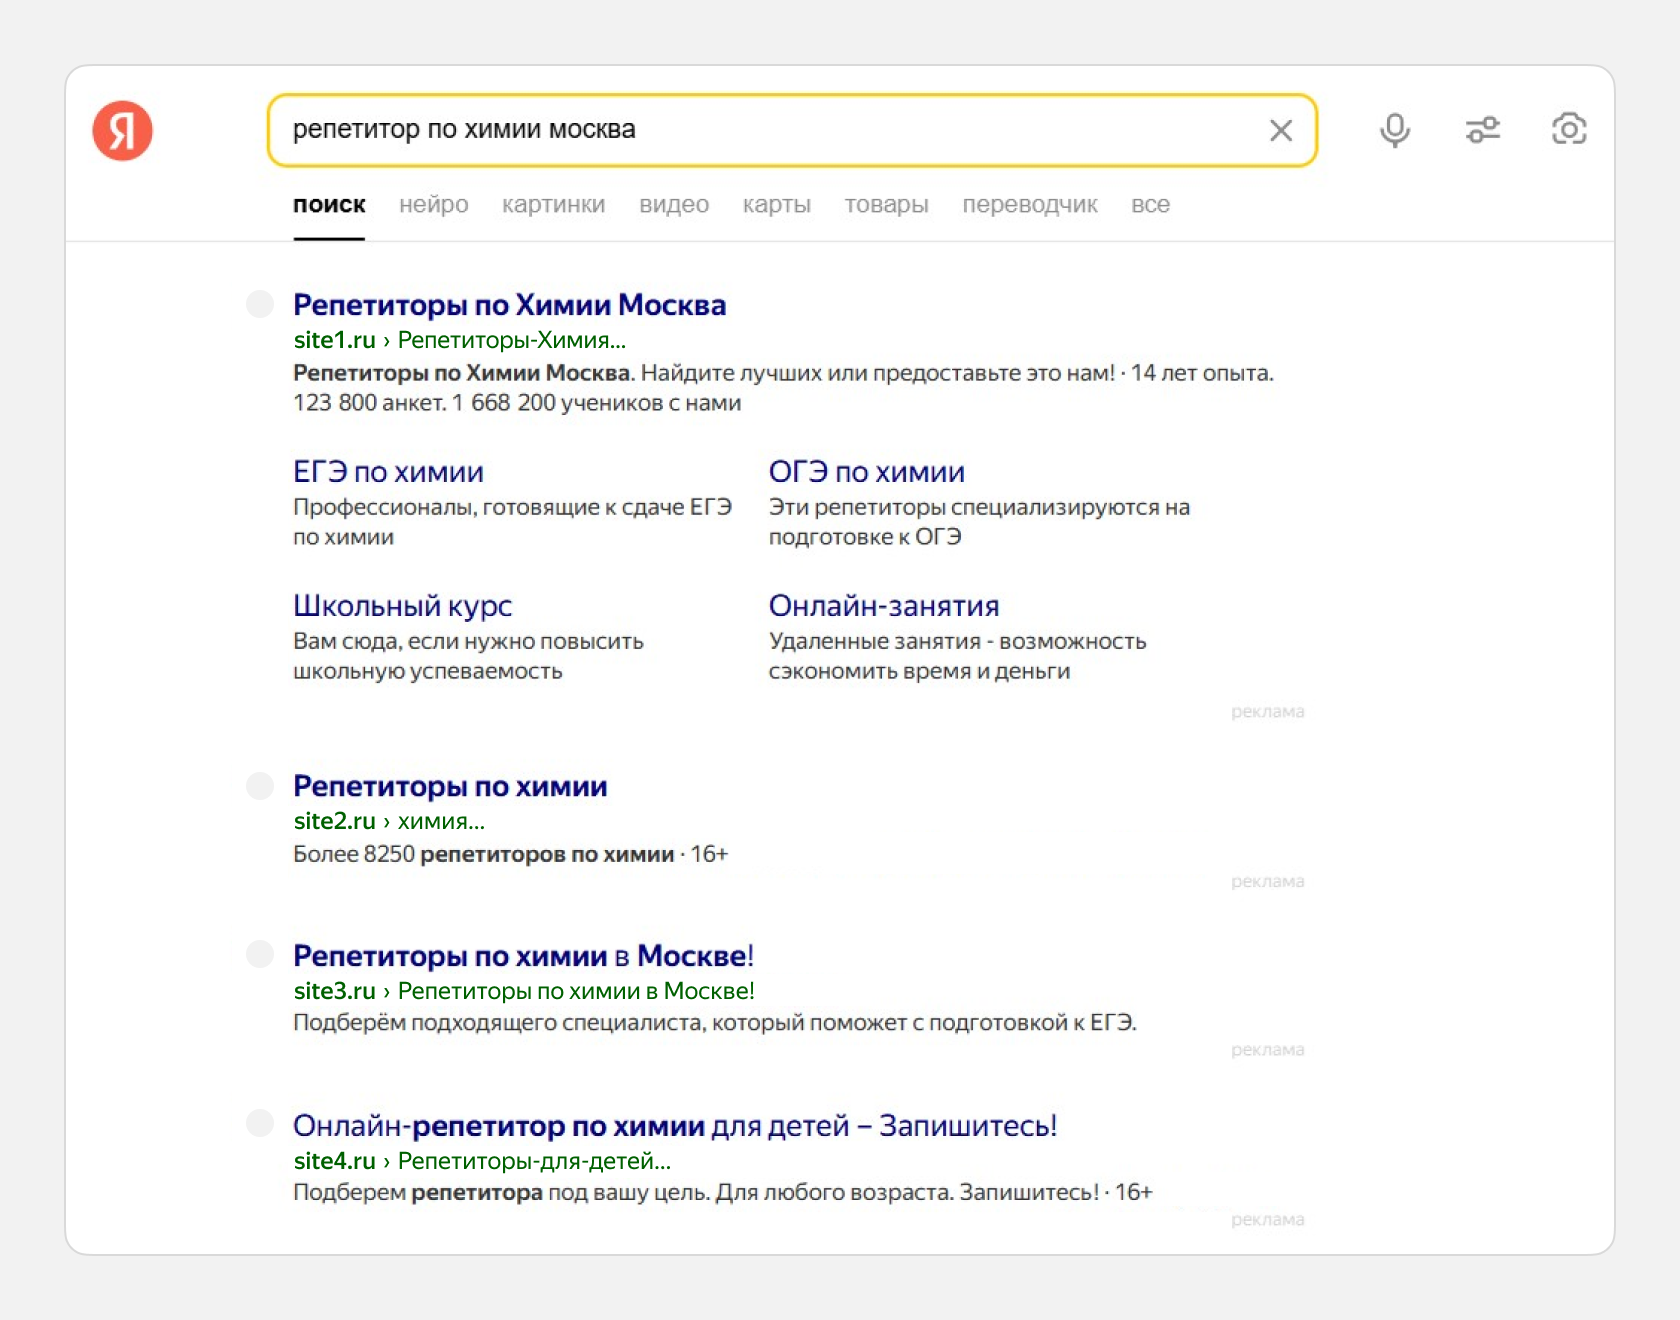Open result Онлайн-репетитор по химии для детей

click(x=675, y=1126)
